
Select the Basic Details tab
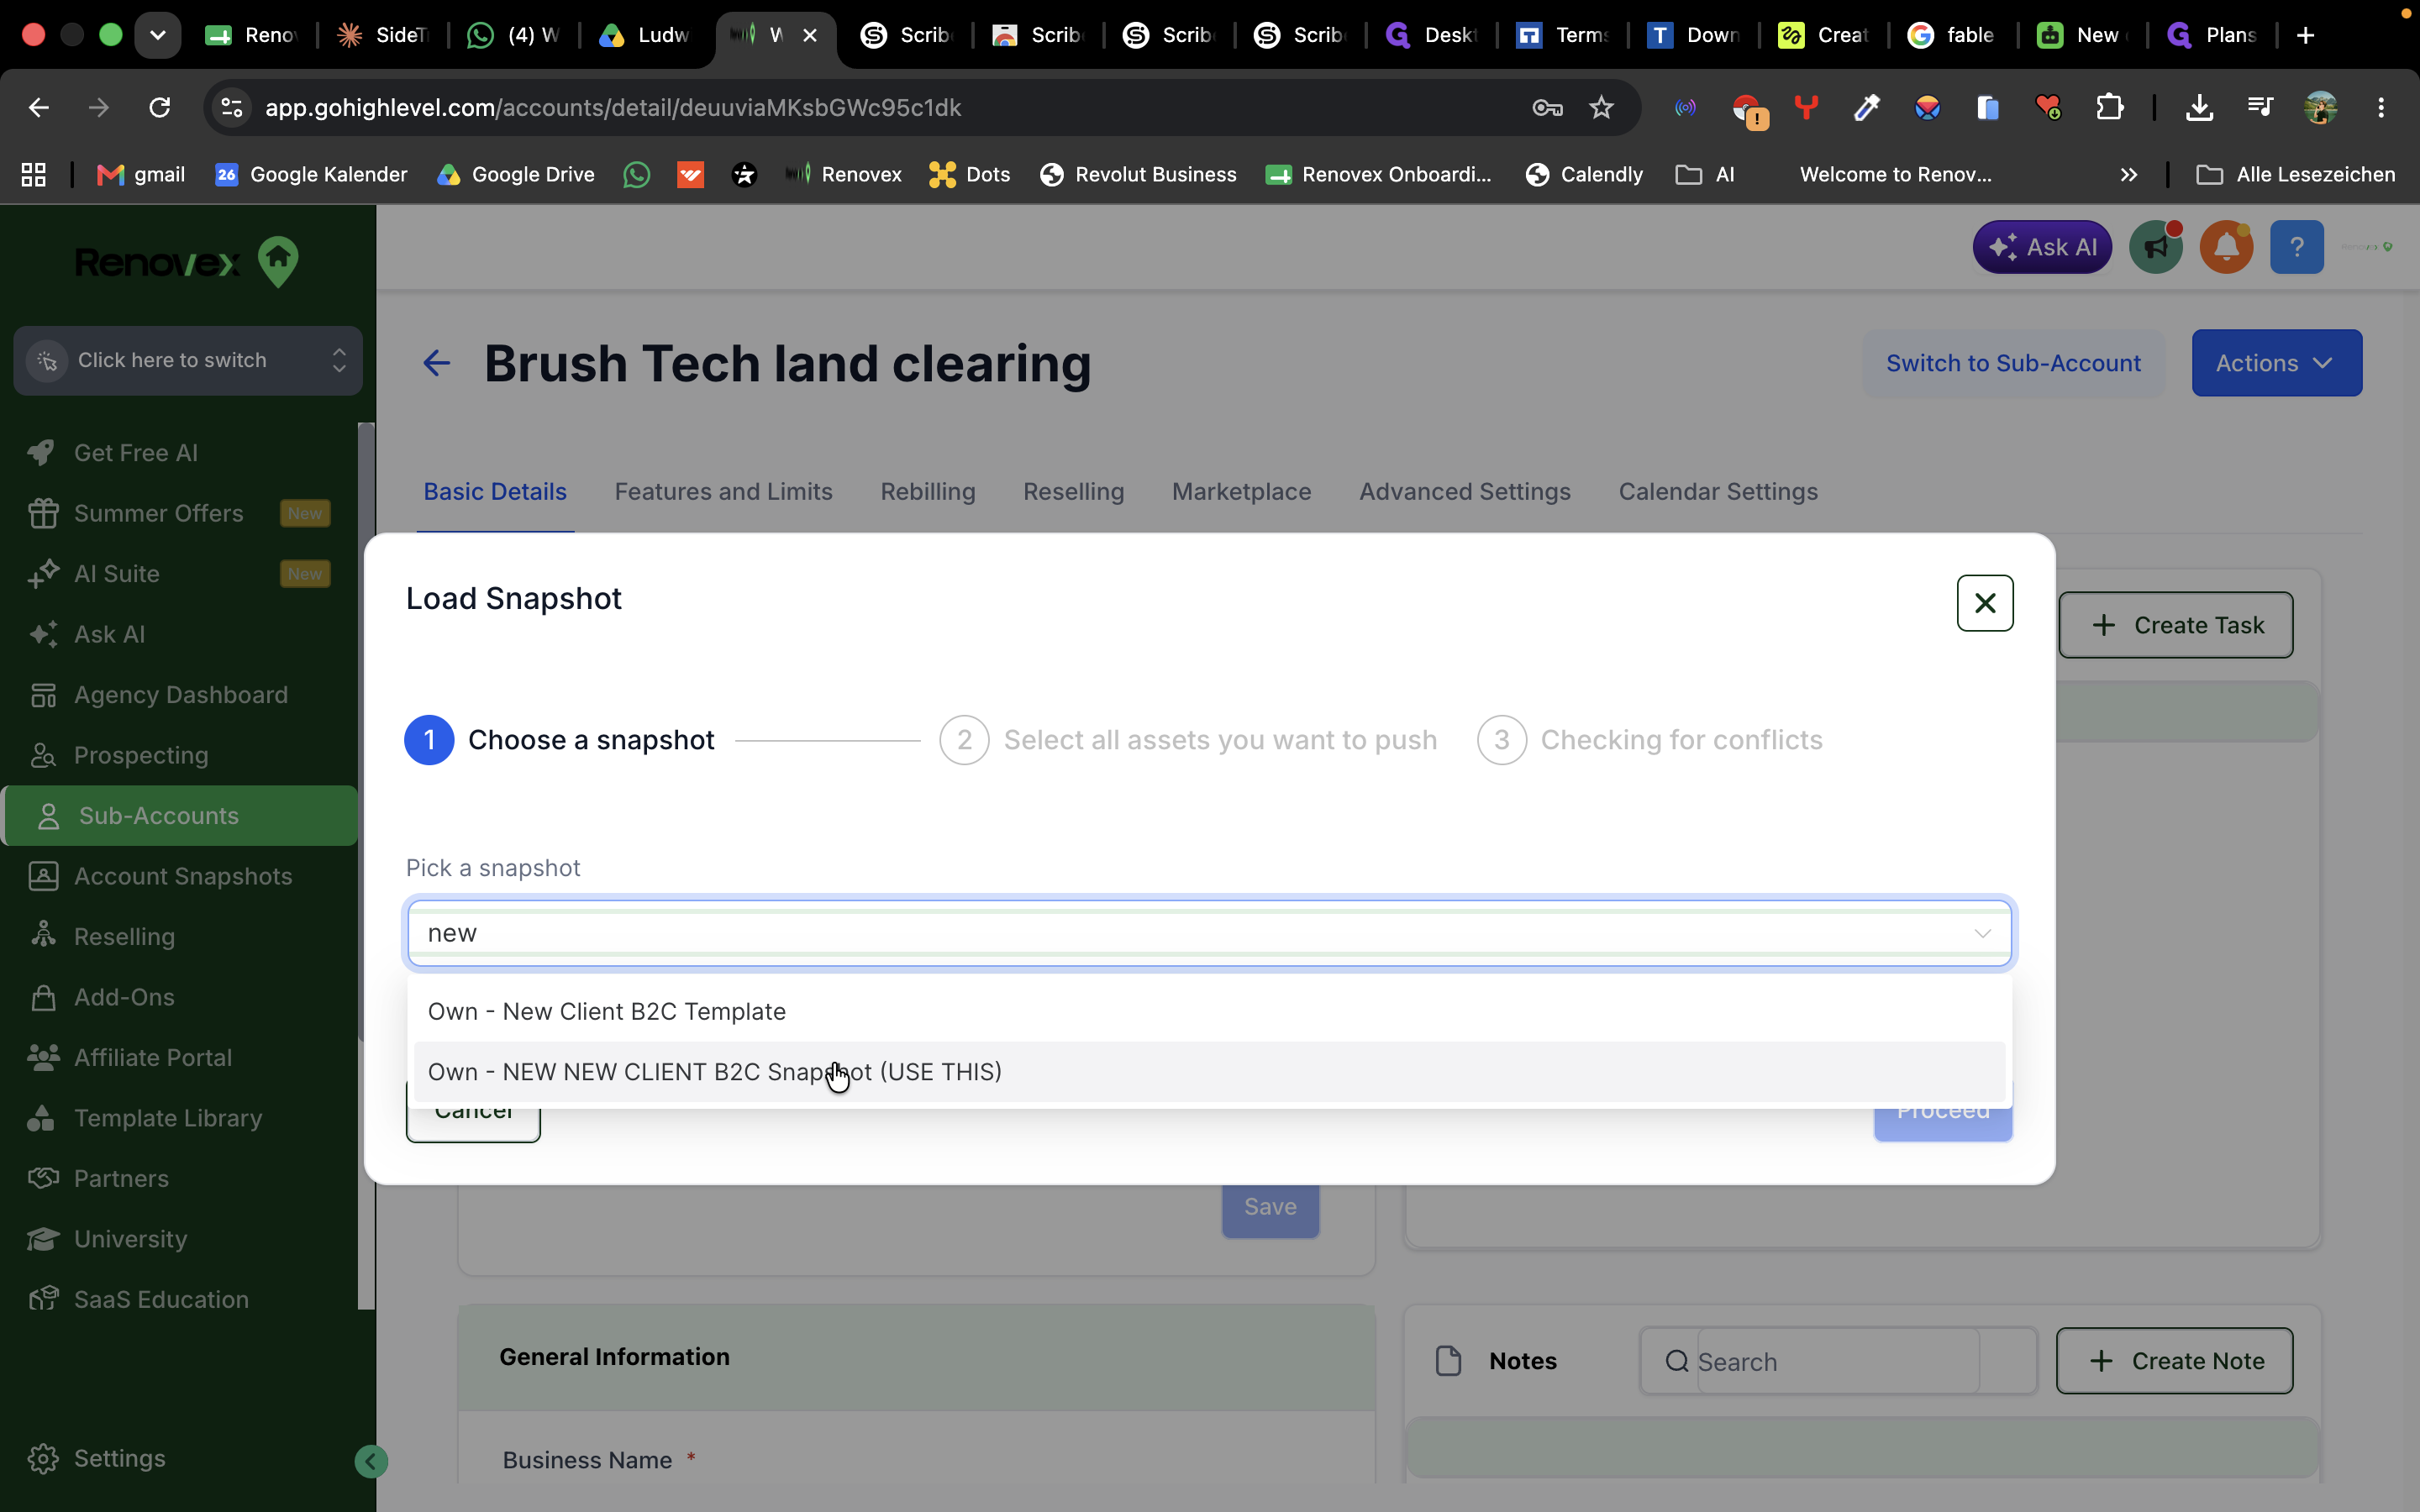click(495, 491)
